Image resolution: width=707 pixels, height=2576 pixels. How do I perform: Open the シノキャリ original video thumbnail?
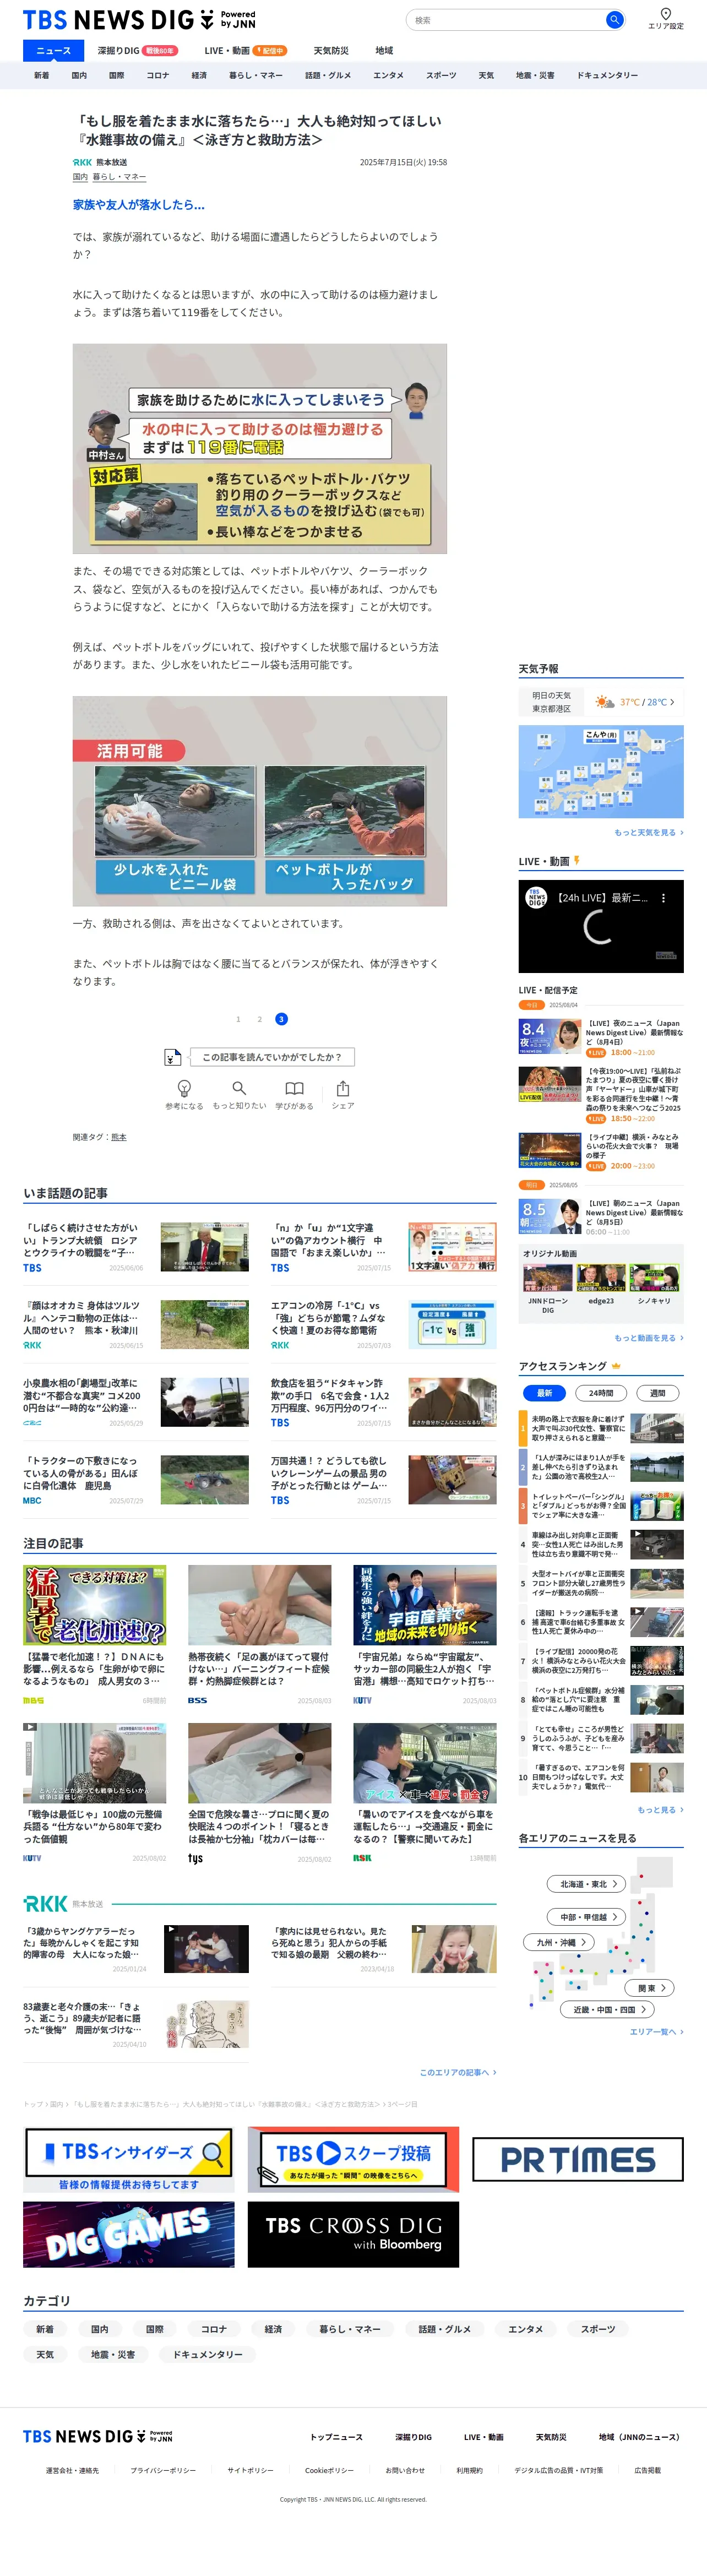point(654,1277)
